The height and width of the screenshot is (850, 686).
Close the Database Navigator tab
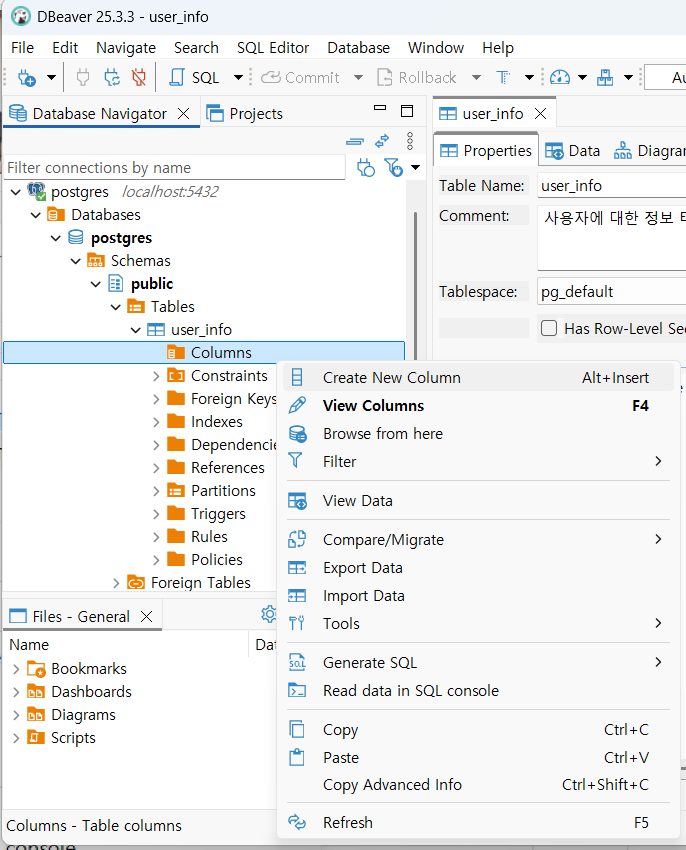pyautogui.click(x=184, y=113)
